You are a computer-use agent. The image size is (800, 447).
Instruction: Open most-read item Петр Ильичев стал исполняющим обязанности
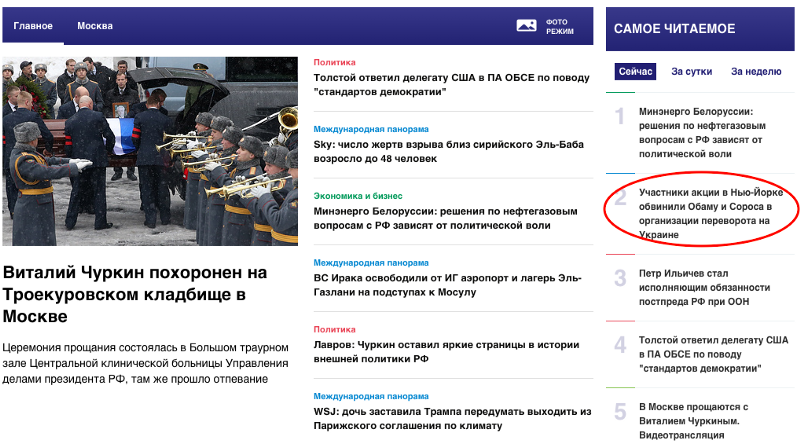pos(705,288)
